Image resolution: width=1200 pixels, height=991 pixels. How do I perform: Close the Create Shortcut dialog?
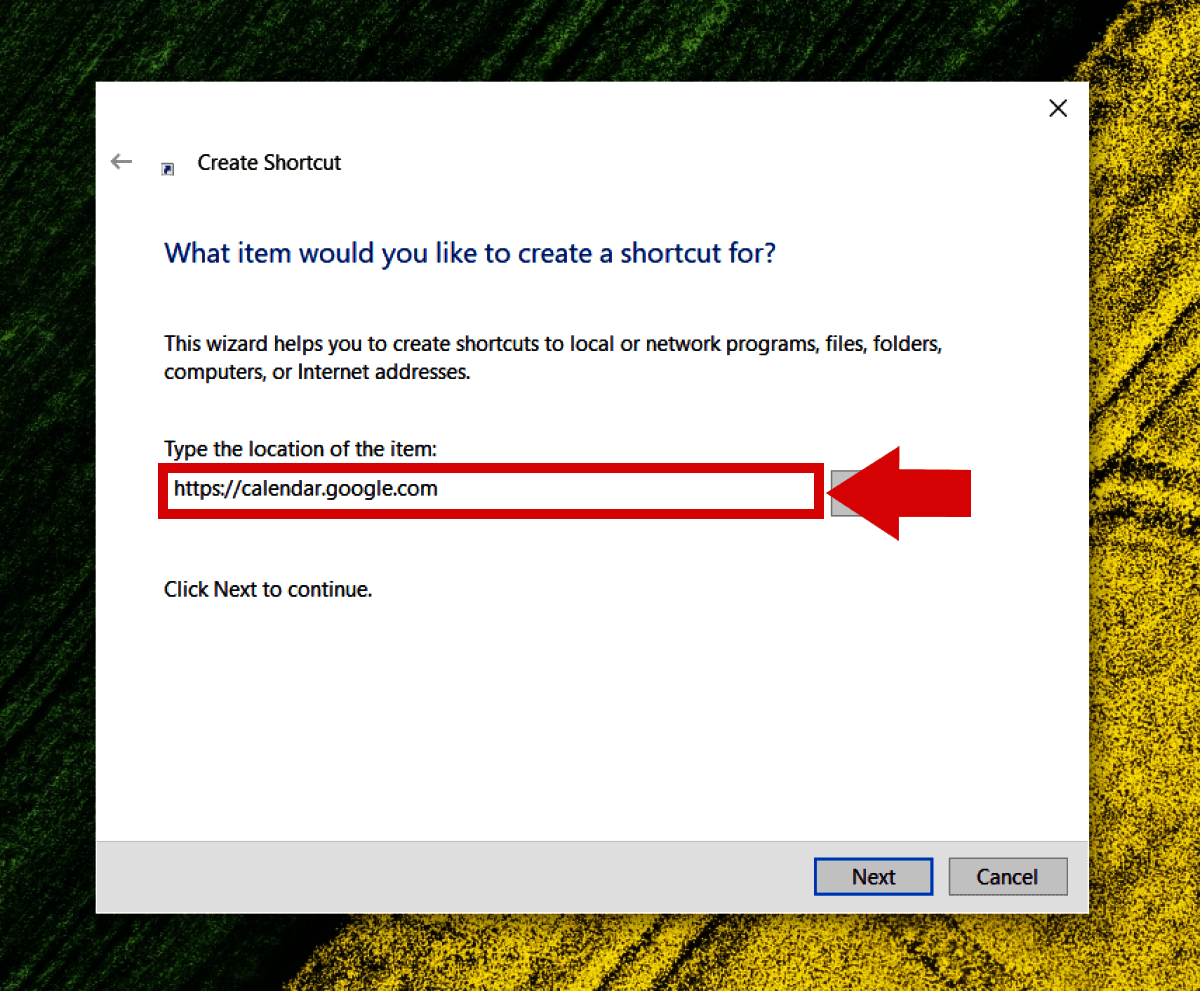1057,109
